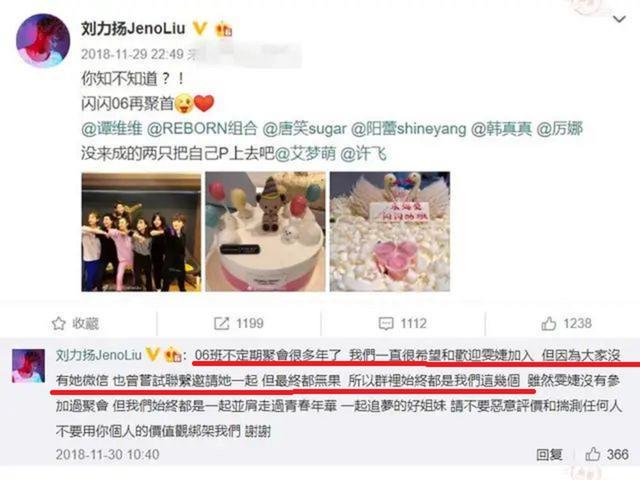Open the 刘力扬JenoLiu username in the header
Image resolution: width=640 pixels, height=480 pixels.
pos(133,28)
